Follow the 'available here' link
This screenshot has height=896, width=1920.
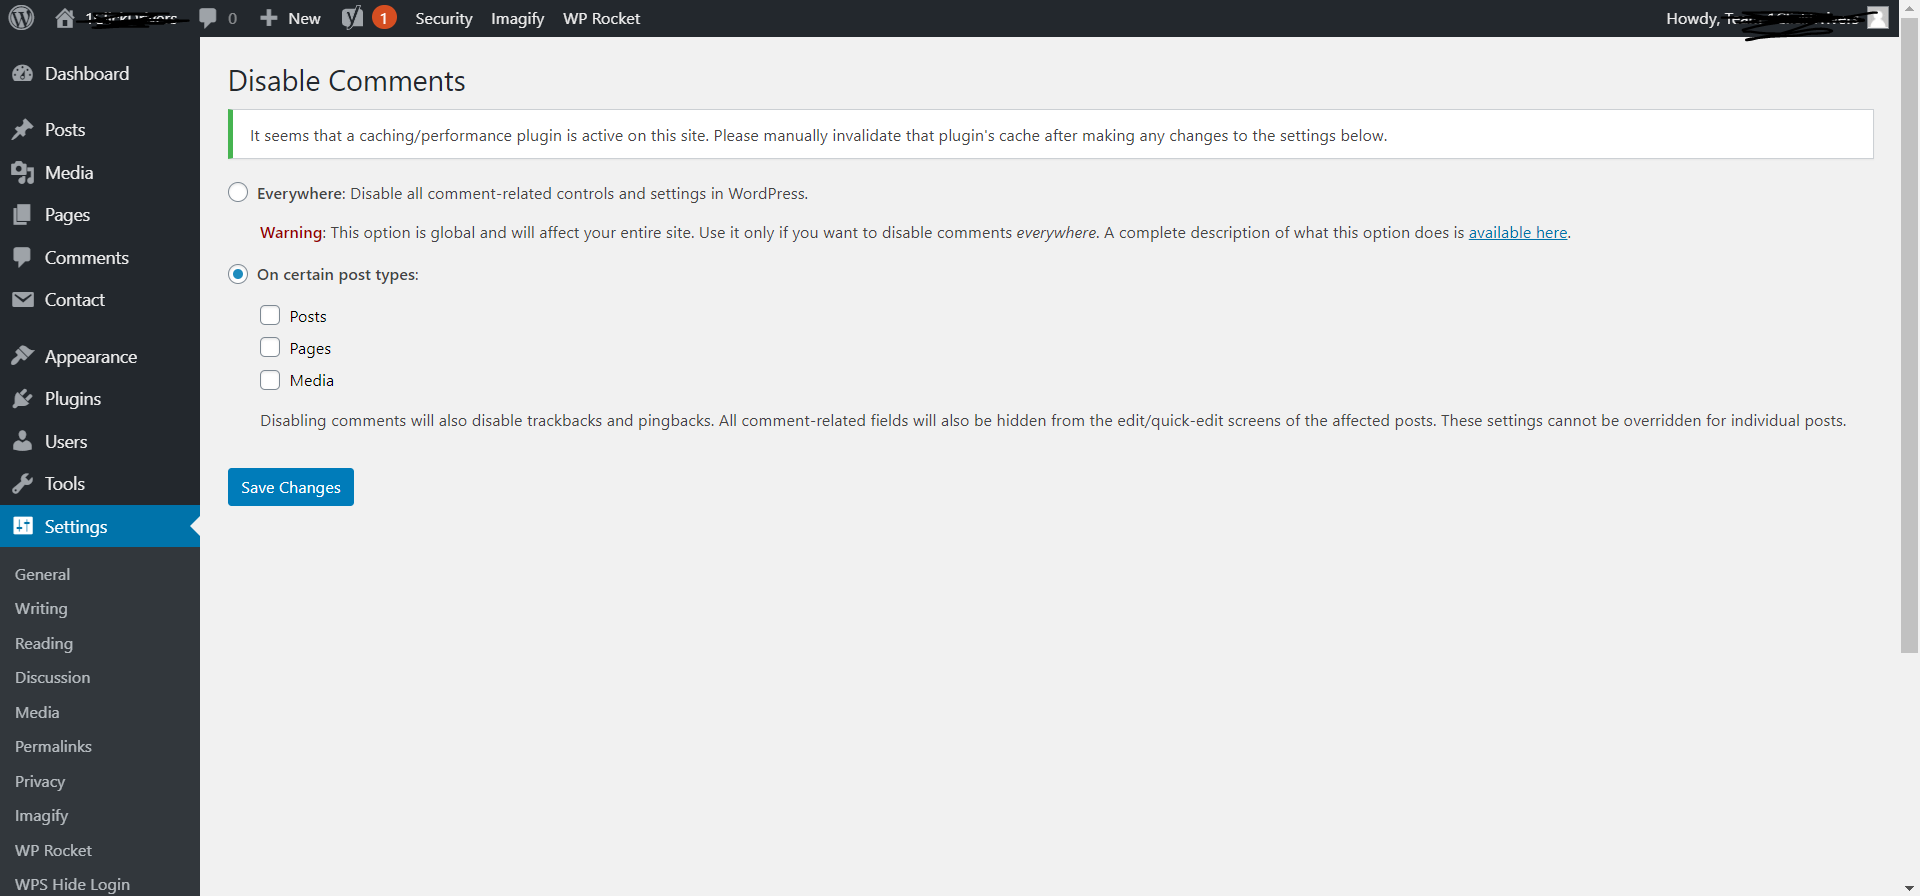click(1517, 232)
